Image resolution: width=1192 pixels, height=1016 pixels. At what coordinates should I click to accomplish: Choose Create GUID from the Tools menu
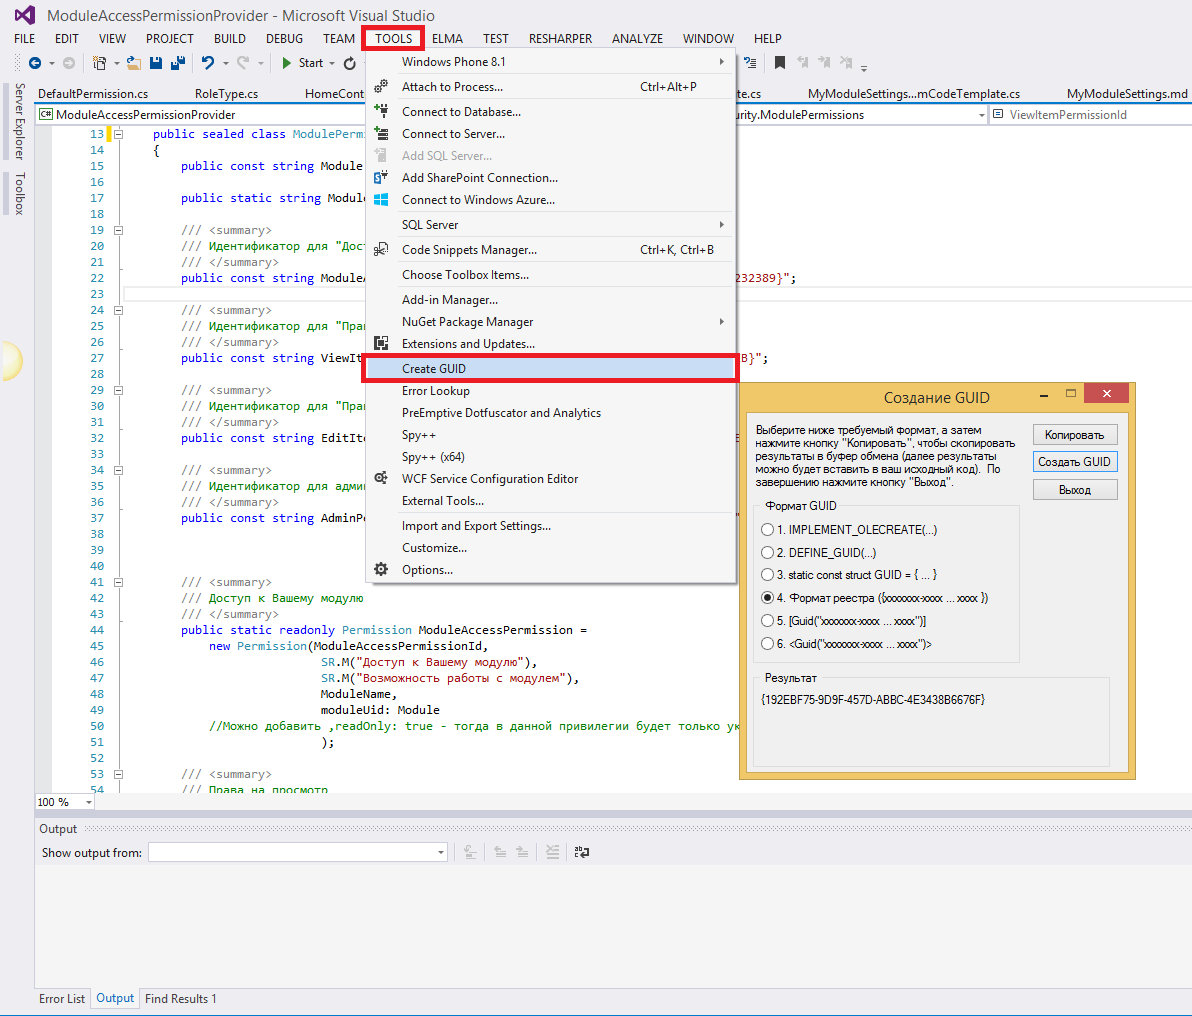(x=434, y=369)
